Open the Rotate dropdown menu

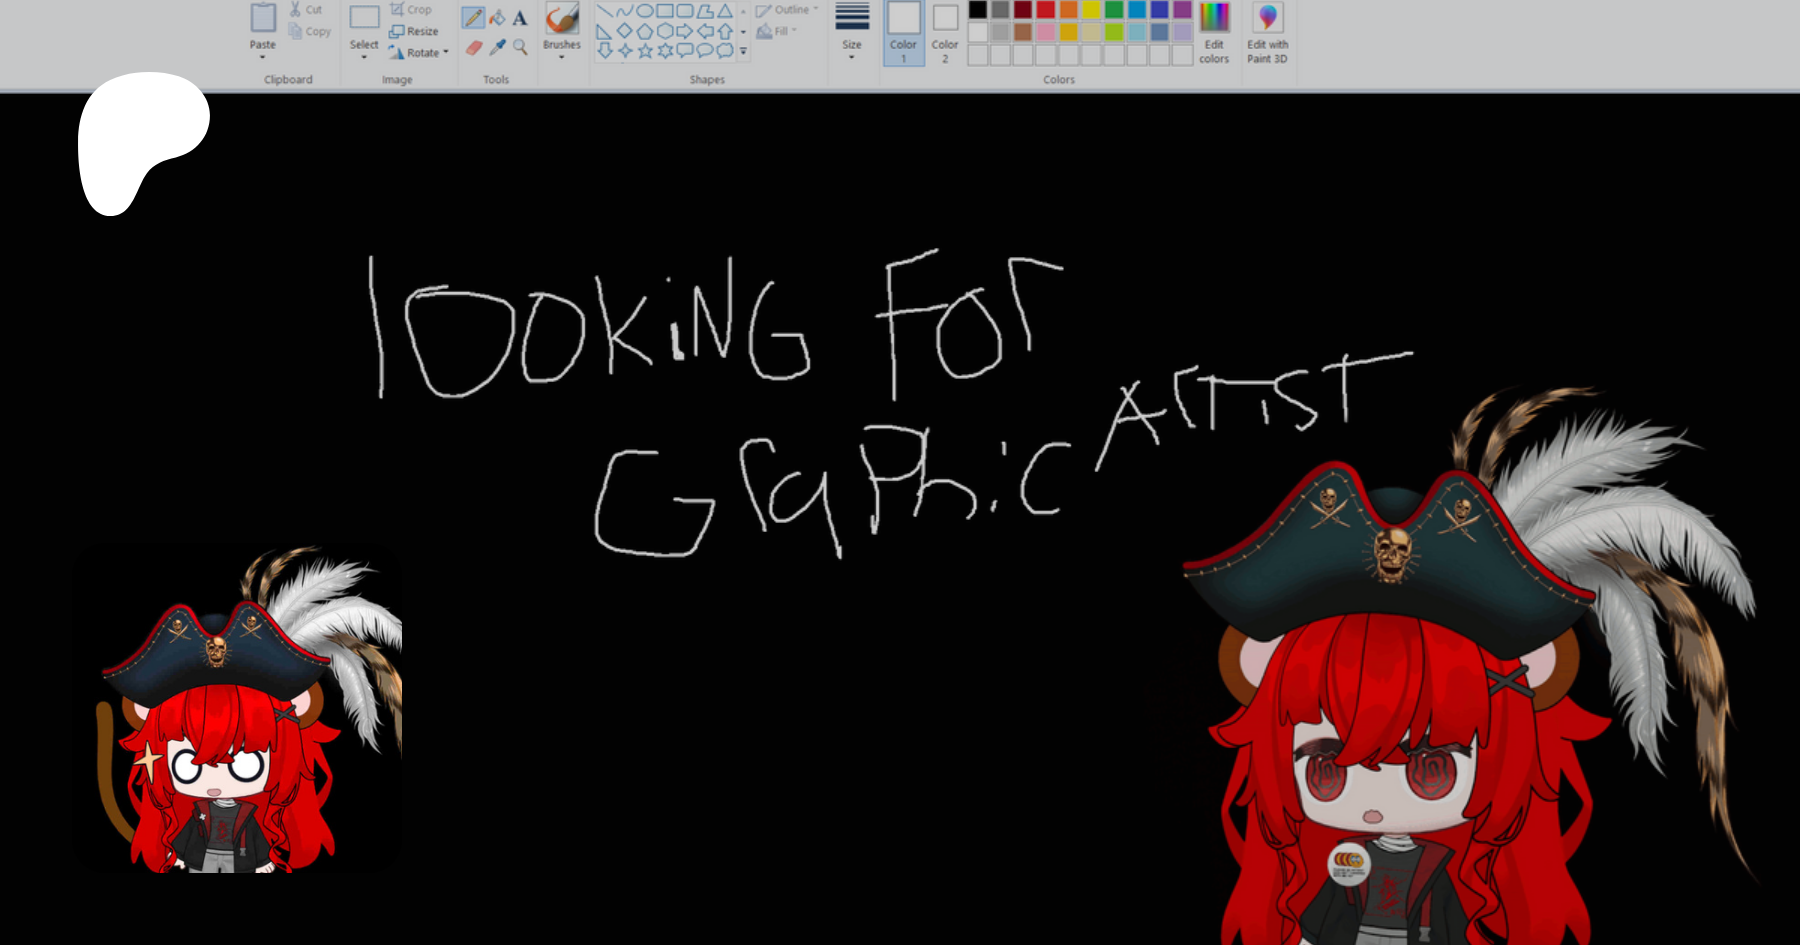click(x=420, y=52)
